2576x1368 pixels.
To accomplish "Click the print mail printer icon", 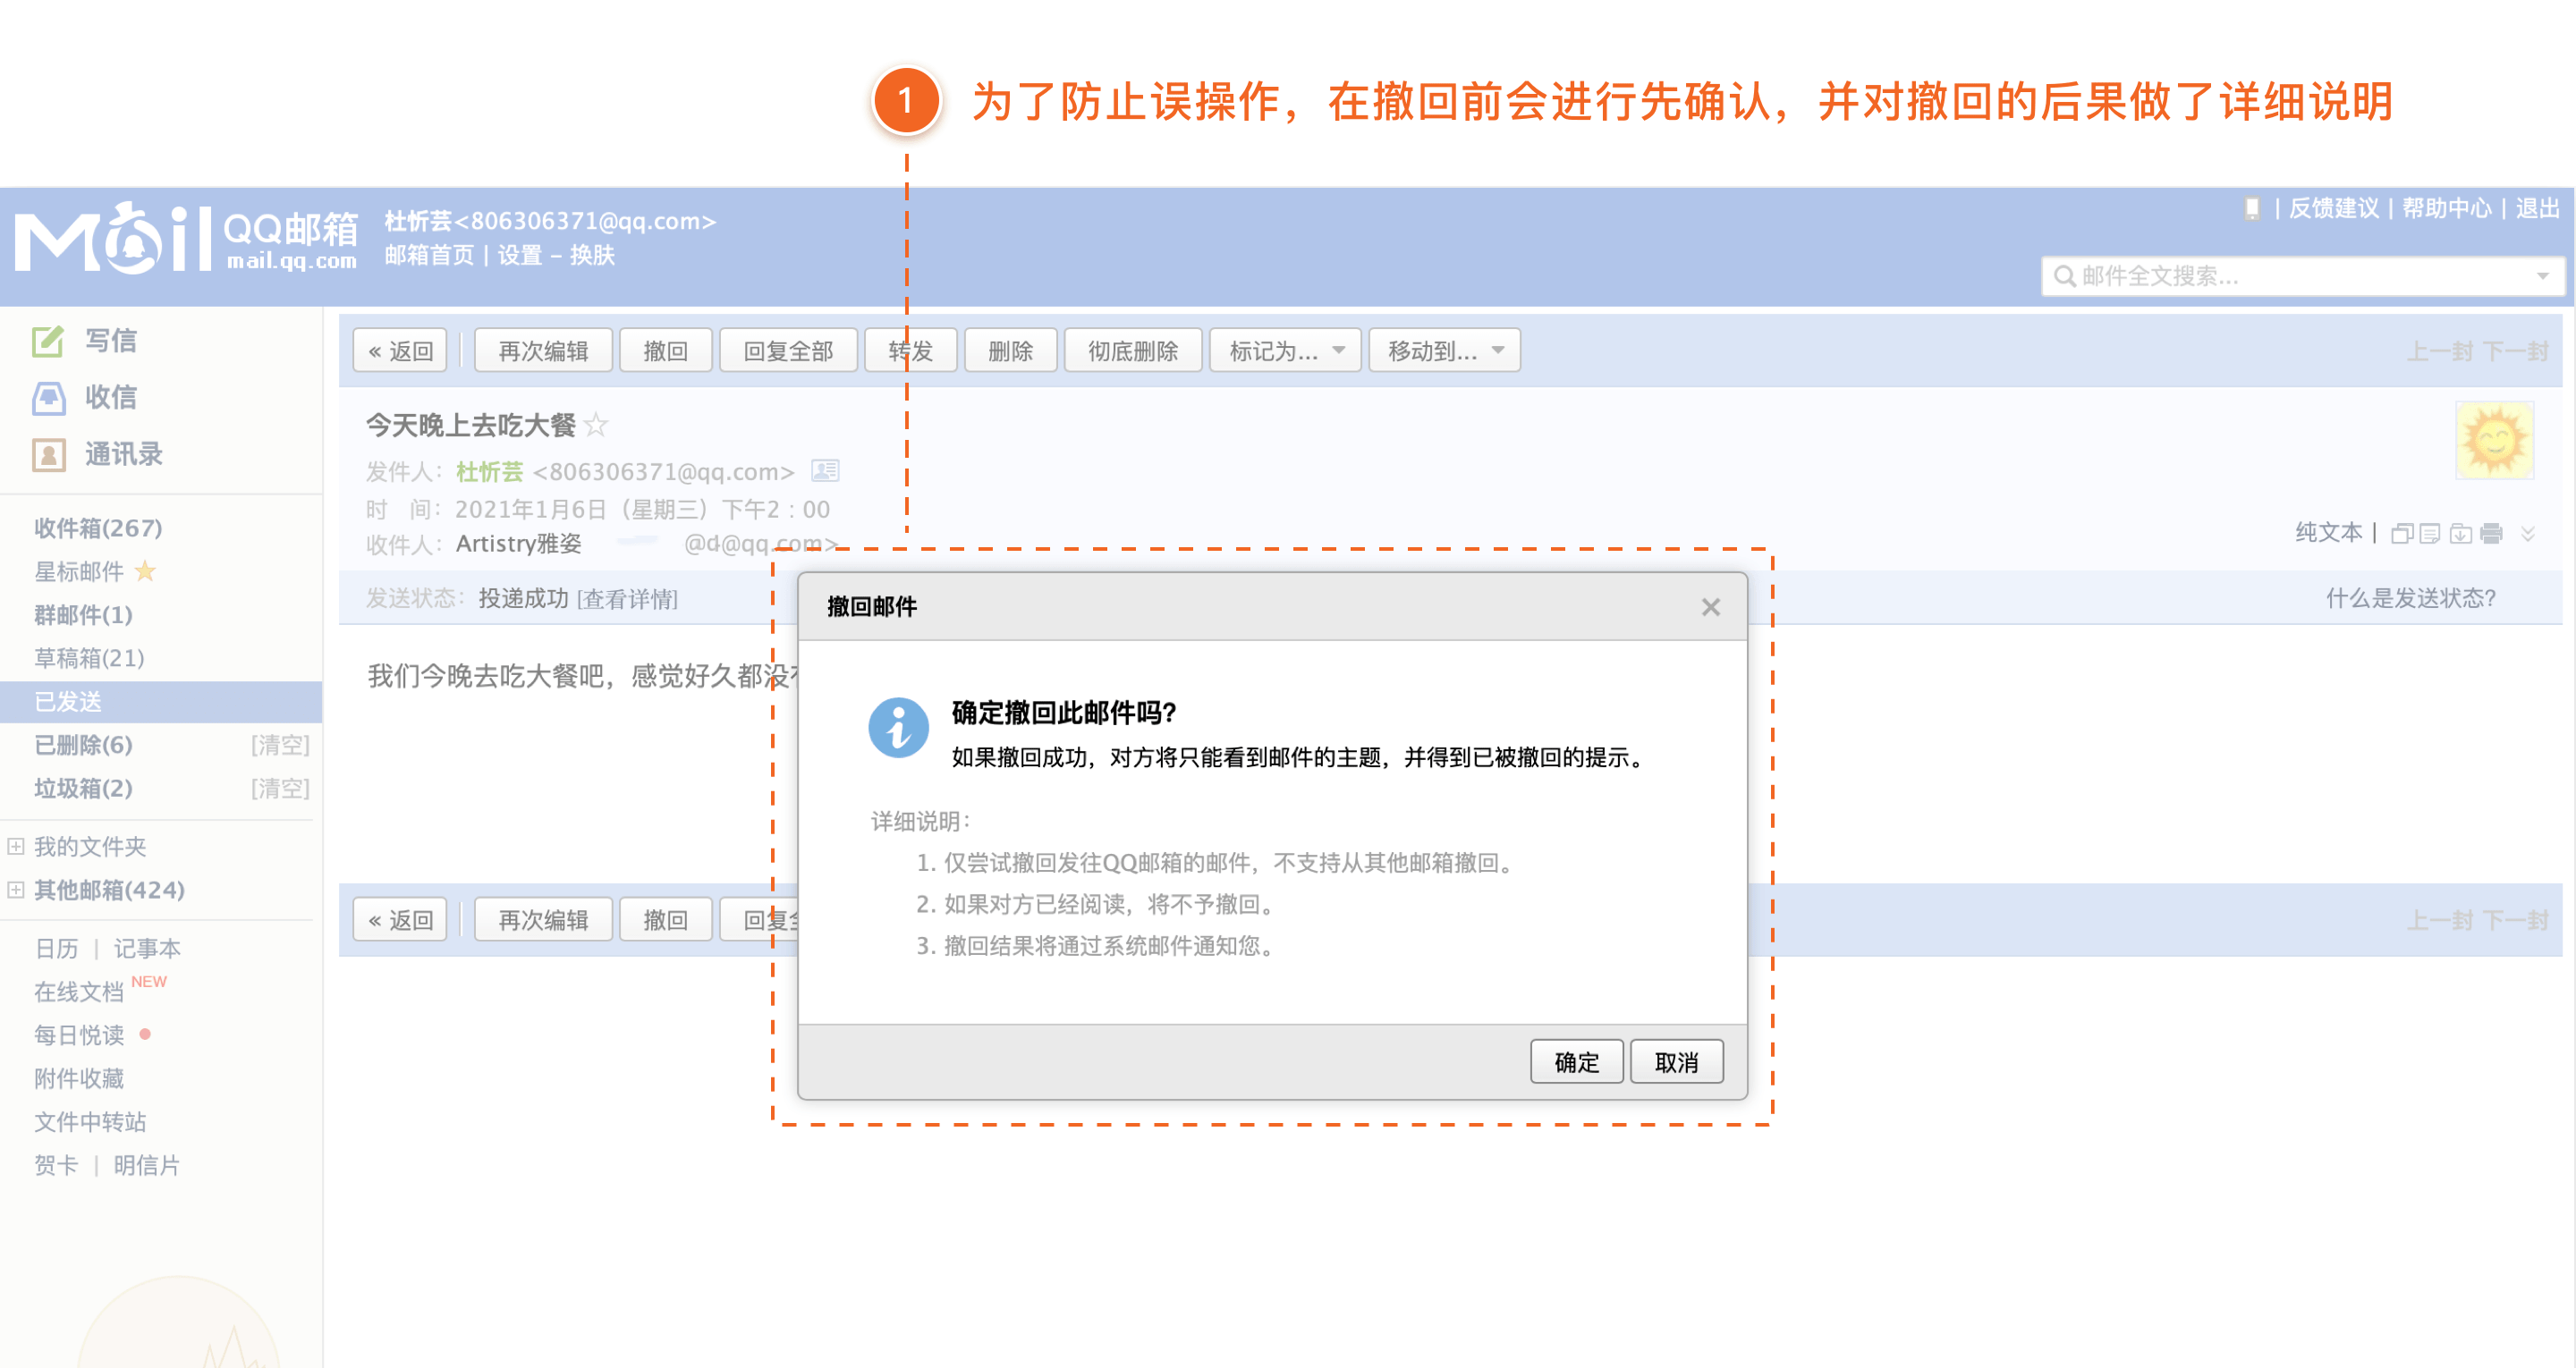I will (2491, 534).
